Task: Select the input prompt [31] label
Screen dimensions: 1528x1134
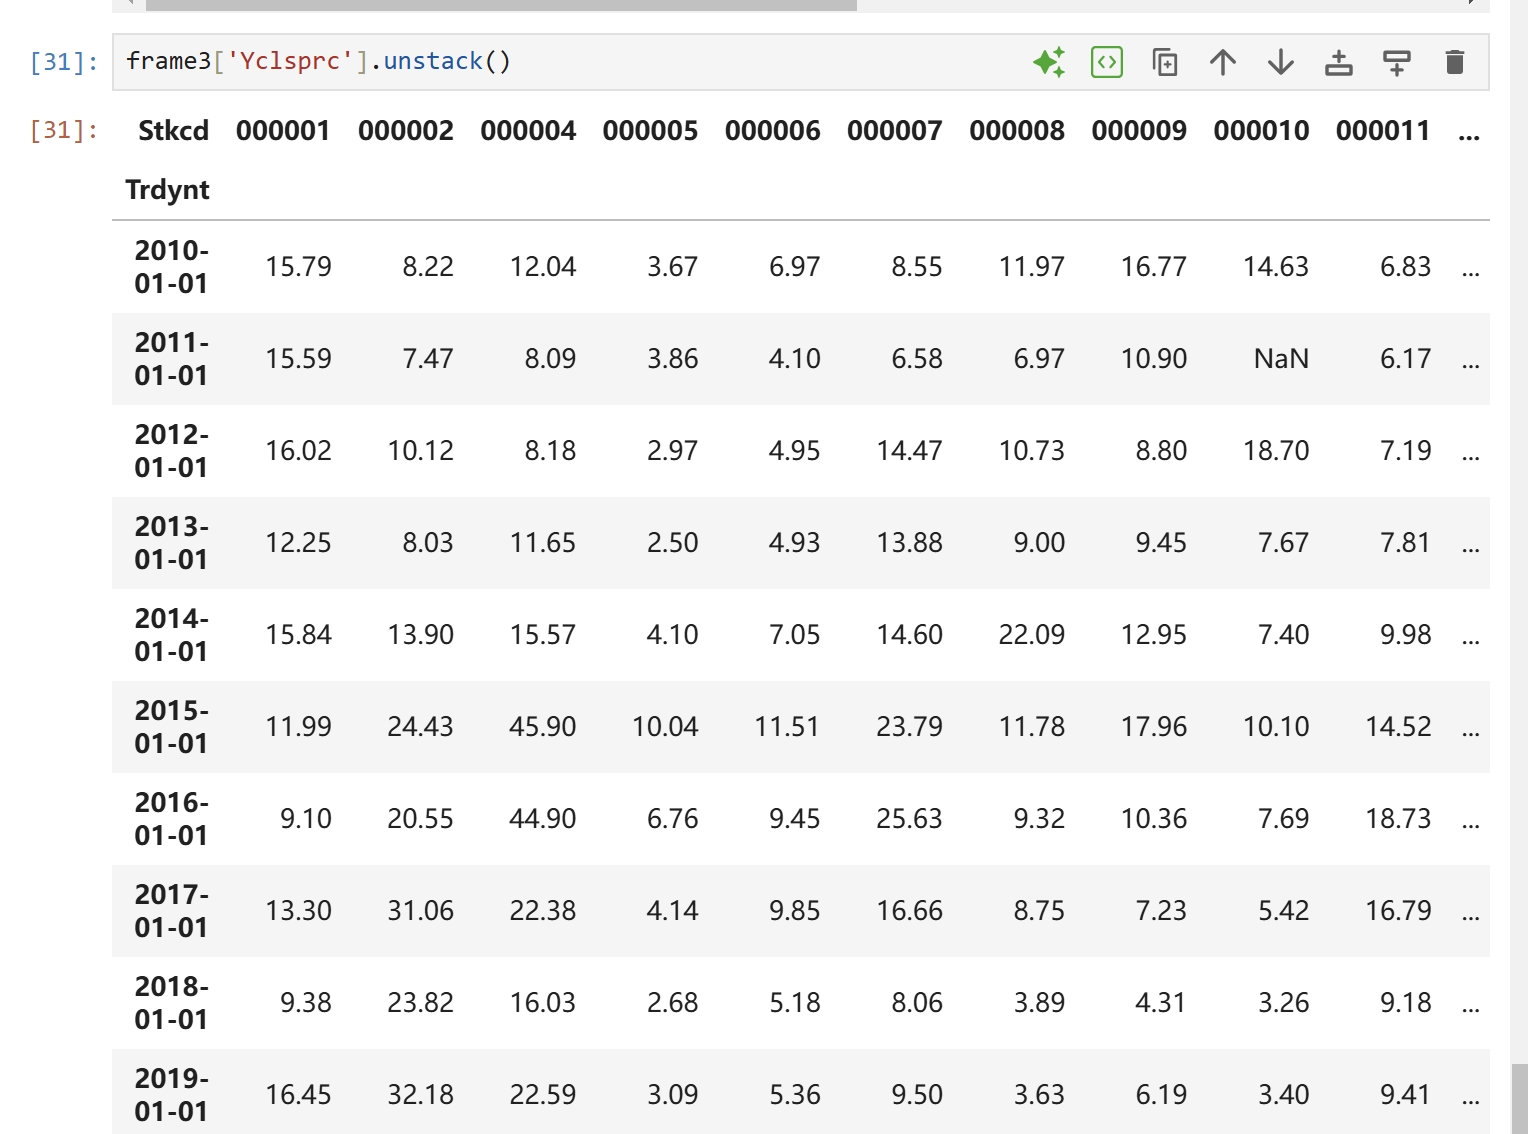Action: pyautogui.click(x=64, y=62)
